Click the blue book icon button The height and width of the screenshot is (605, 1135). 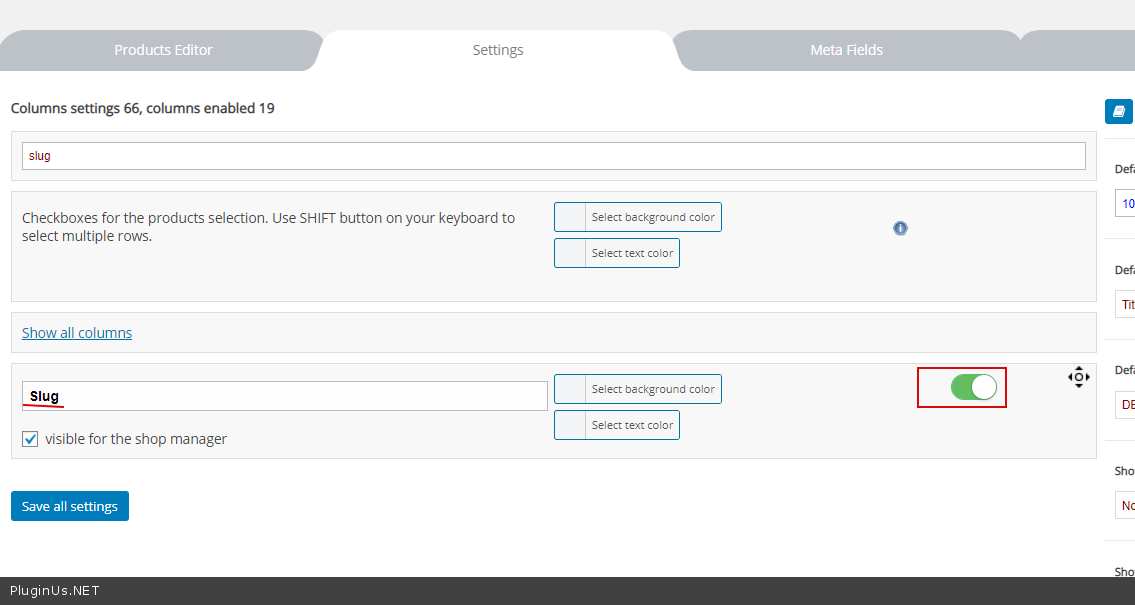coord(1118,111)
